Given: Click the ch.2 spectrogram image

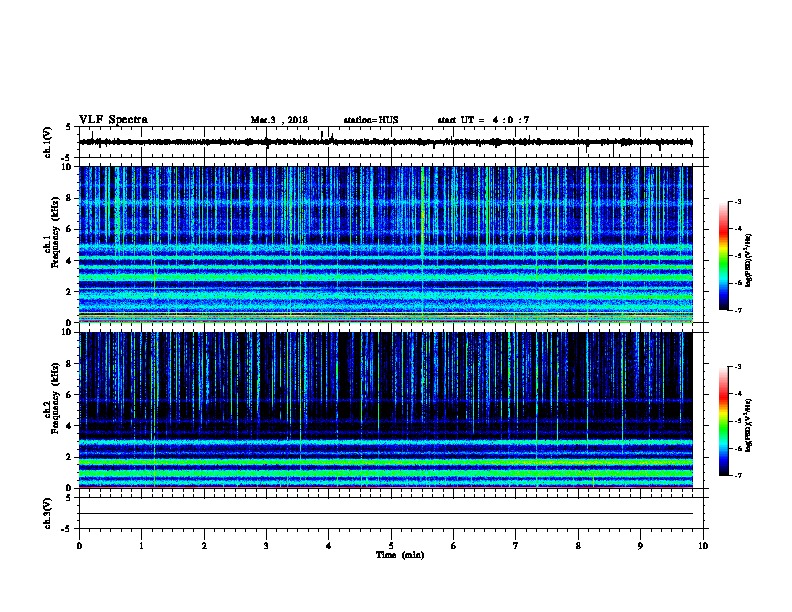Looking at the screenshot, I should (385, 410).
